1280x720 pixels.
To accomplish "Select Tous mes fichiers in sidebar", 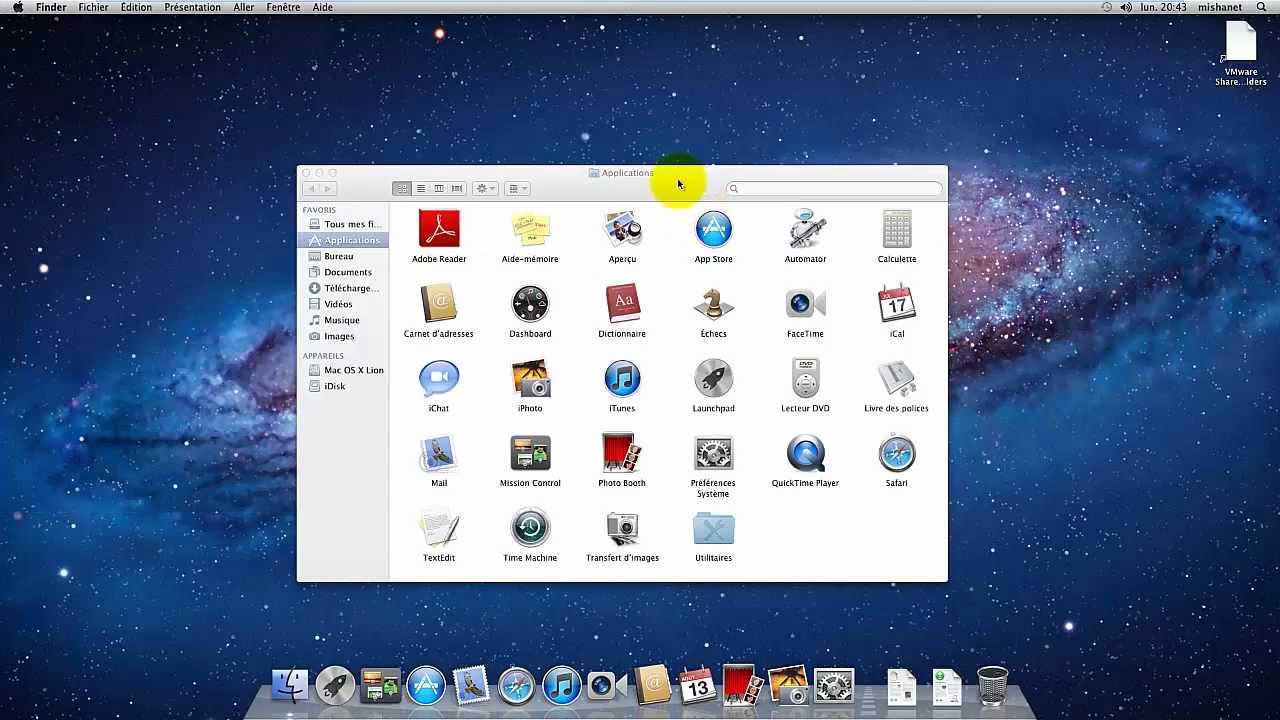I will coord(343,224).
